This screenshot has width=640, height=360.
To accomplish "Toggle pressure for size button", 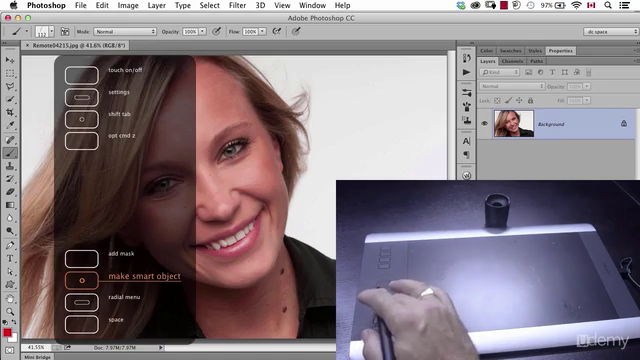I will [296, 31].
